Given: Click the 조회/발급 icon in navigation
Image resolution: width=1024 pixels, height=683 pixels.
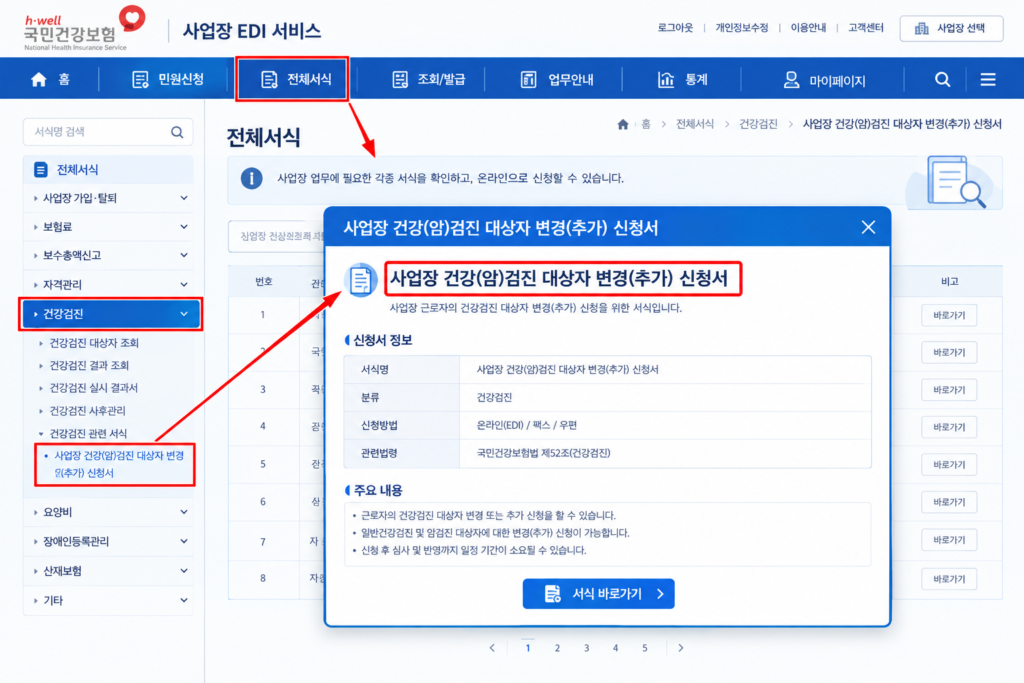Looking at the screenshot, I should pyautogui.click(x=400, y=80).
